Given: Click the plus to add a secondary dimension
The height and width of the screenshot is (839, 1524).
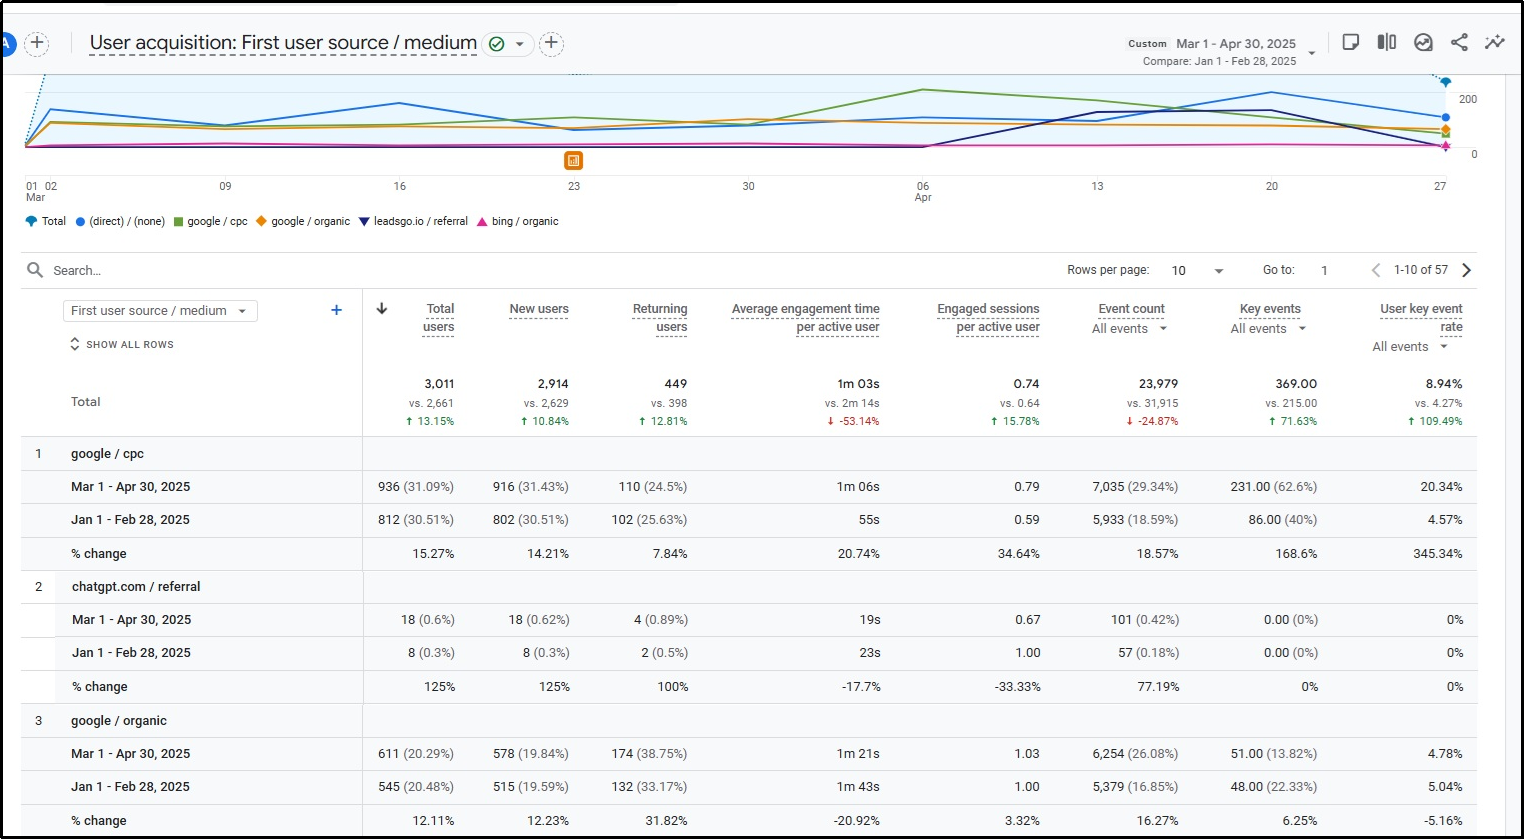Looking at the screenshot, I should [x=336, y=310].
